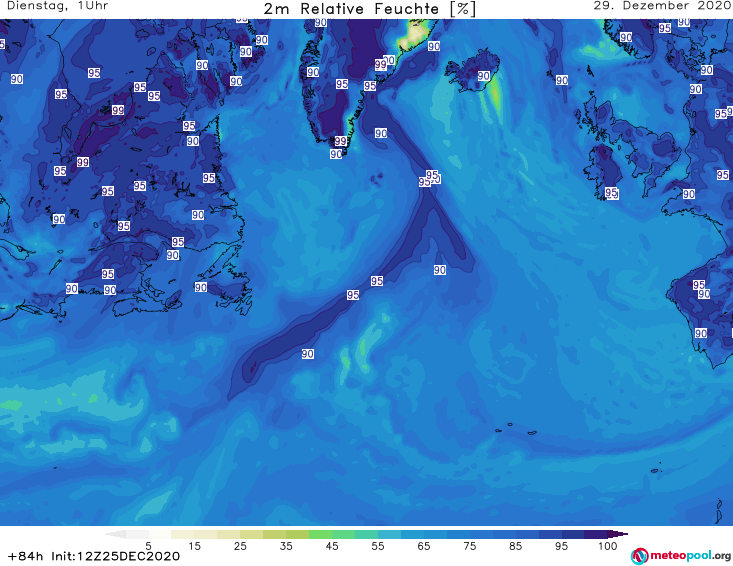
Task: Click the date "29. Dezember 2020"
Action: 662,6
